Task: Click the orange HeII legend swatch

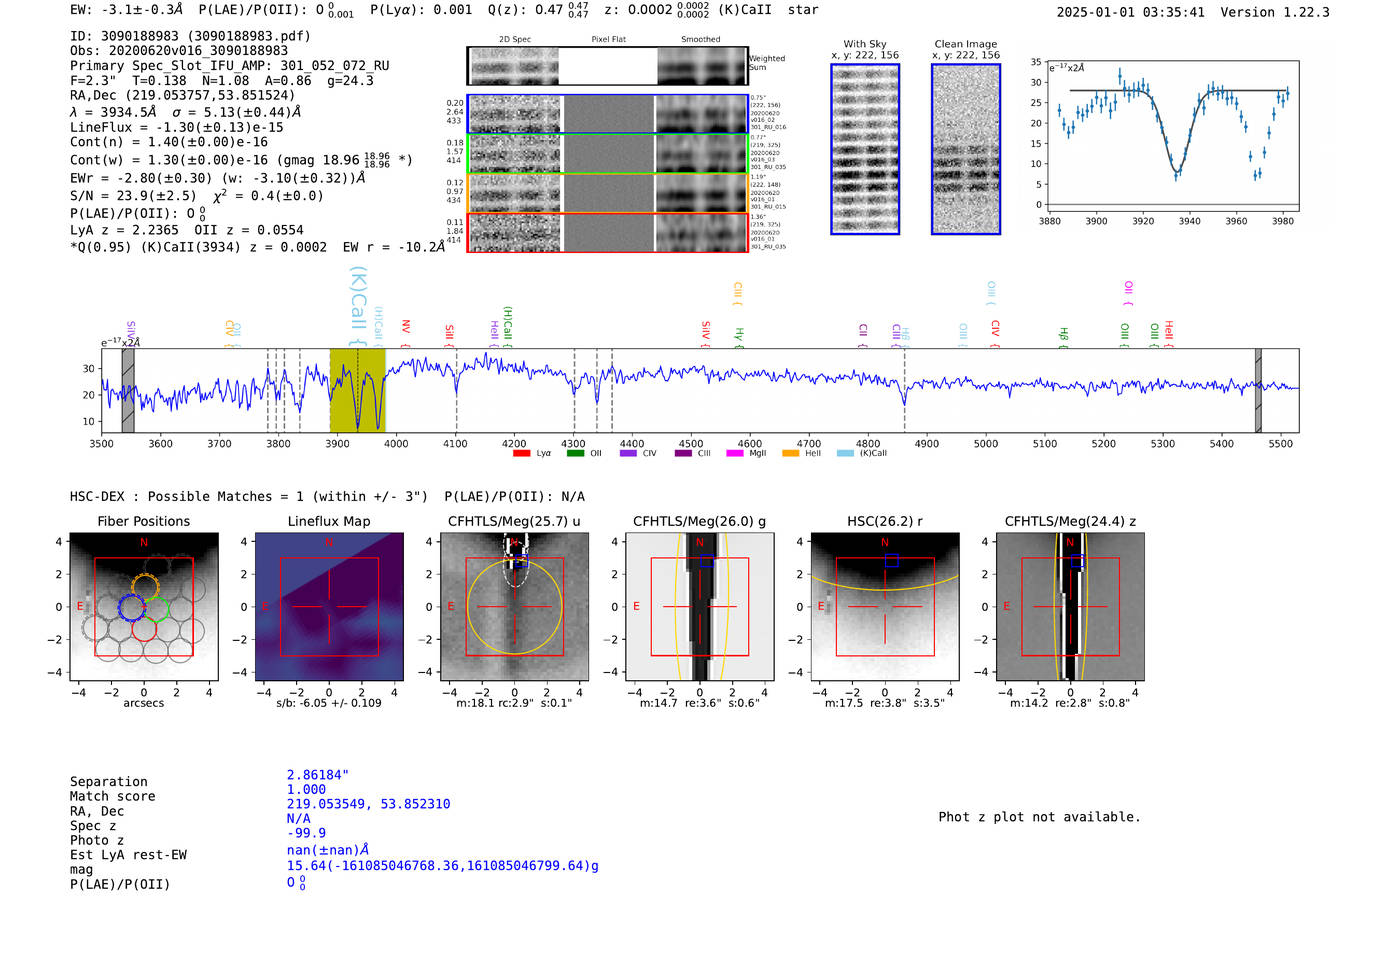Action: (791, 453)
